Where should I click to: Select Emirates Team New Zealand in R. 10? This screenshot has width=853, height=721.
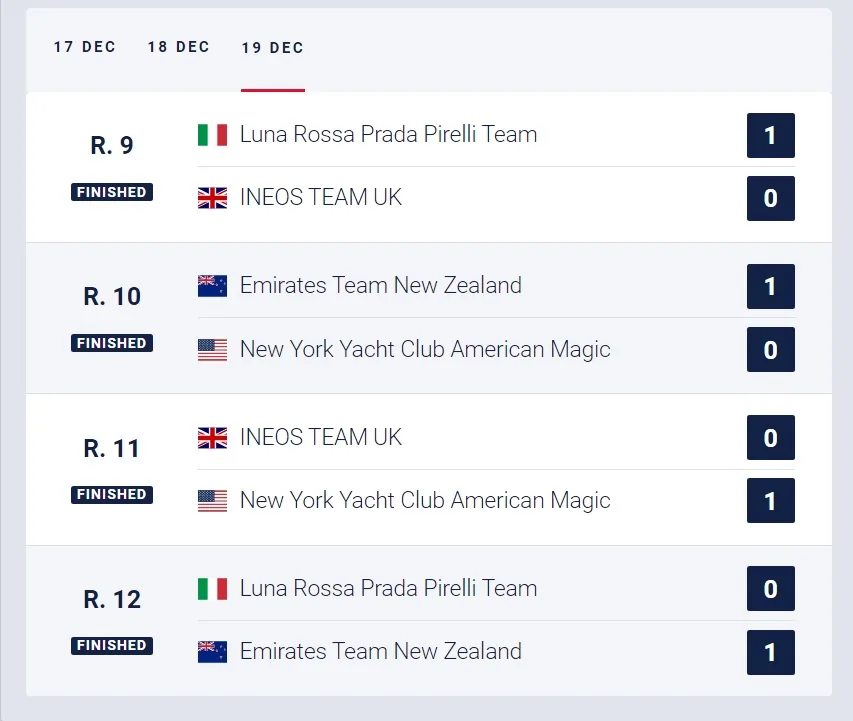click(381, 285)
